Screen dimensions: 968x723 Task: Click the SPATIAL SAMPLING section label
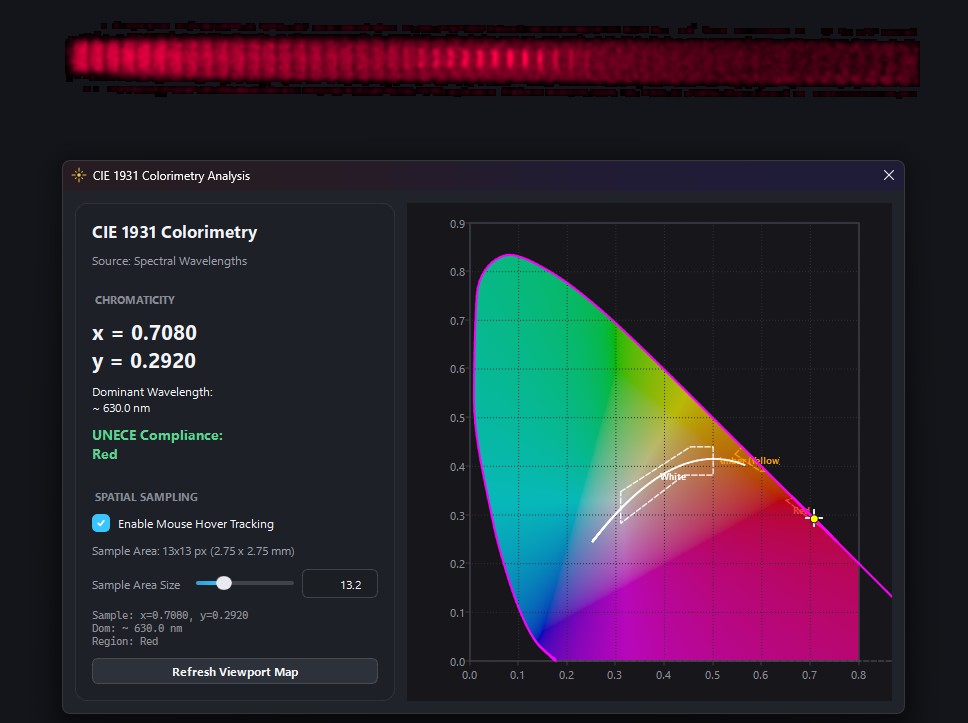[146, 497]
